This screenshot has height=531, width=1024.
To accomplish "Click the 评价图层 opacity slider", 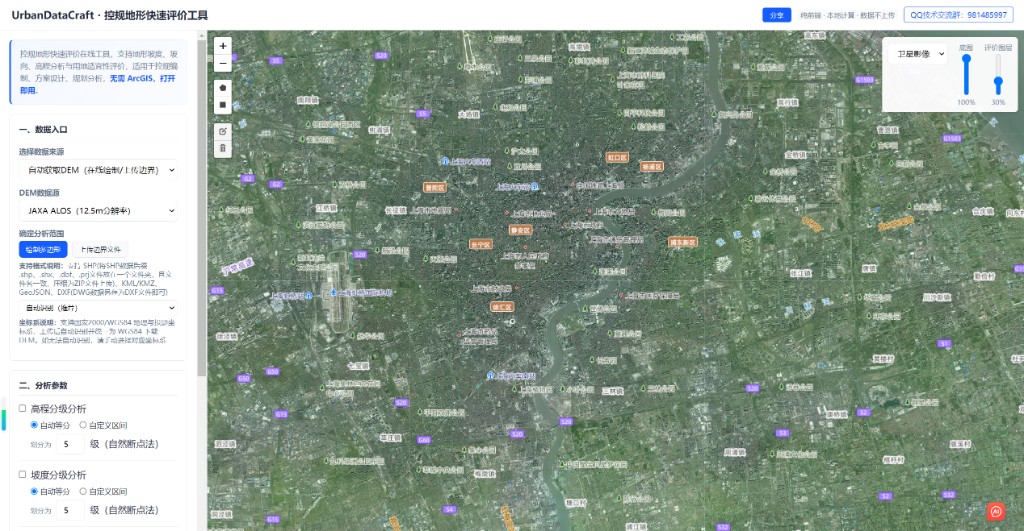I will click(x=997, y=83).
